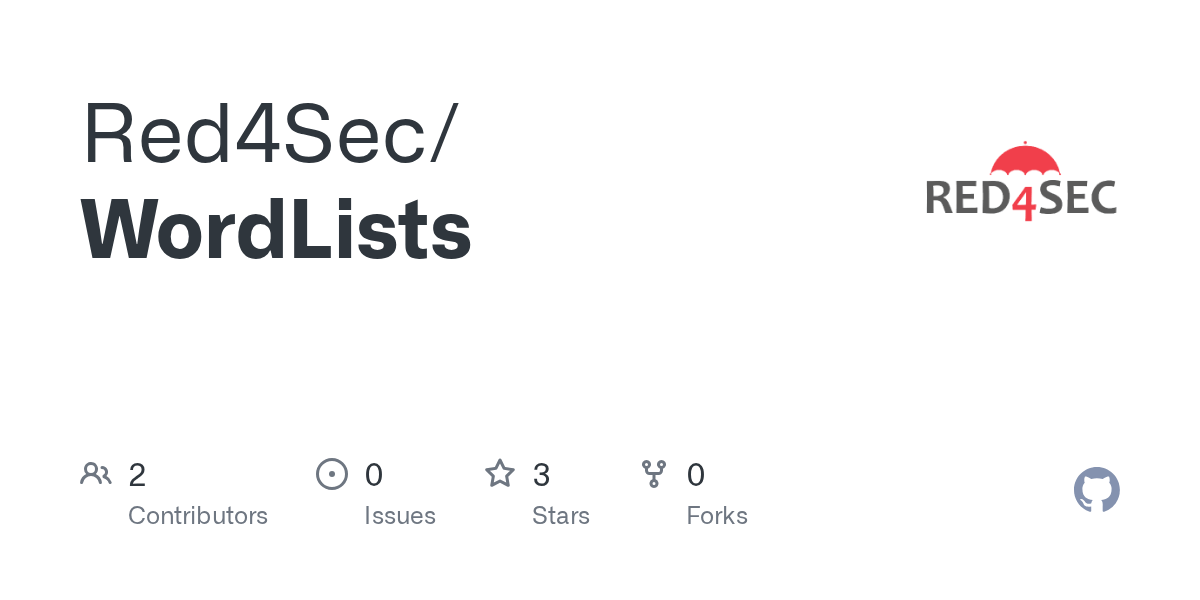Click the Stars label
Viewport: 1200px width, 600px height.
point(561,516)
